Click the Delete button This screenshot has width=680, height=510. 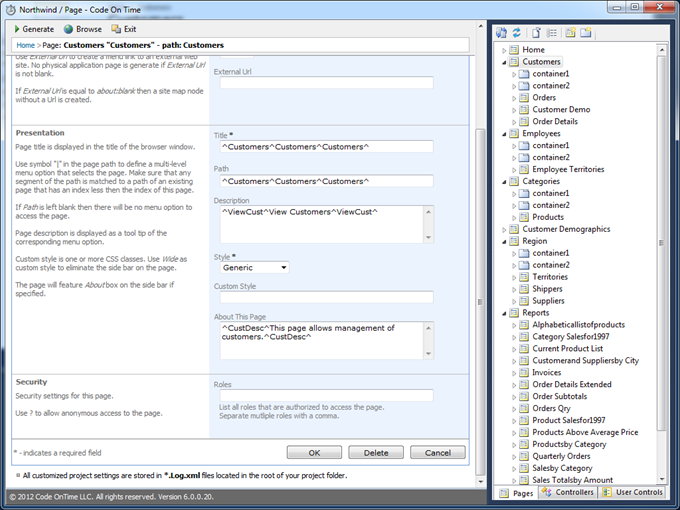pyautogui.click(x=376, y=452)
